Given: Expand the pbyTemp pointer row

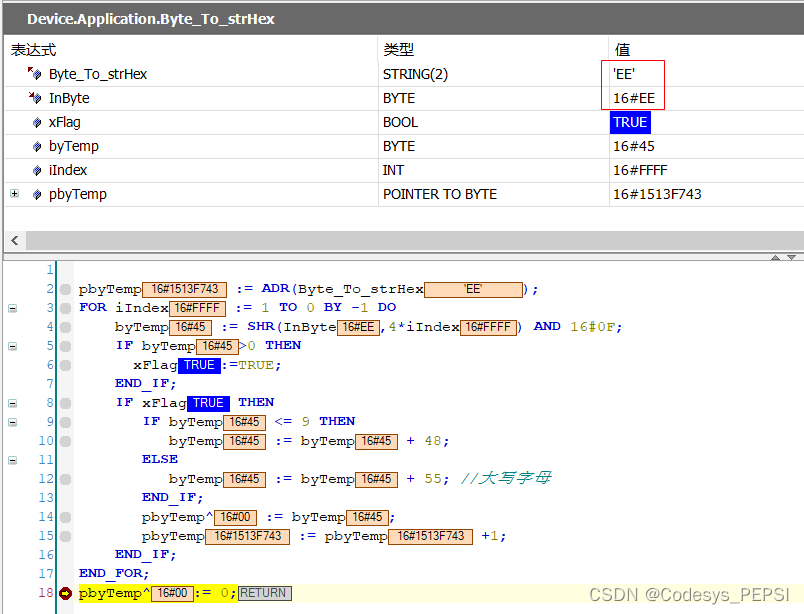Looking at the screenshot, I should tap(14, 193).
